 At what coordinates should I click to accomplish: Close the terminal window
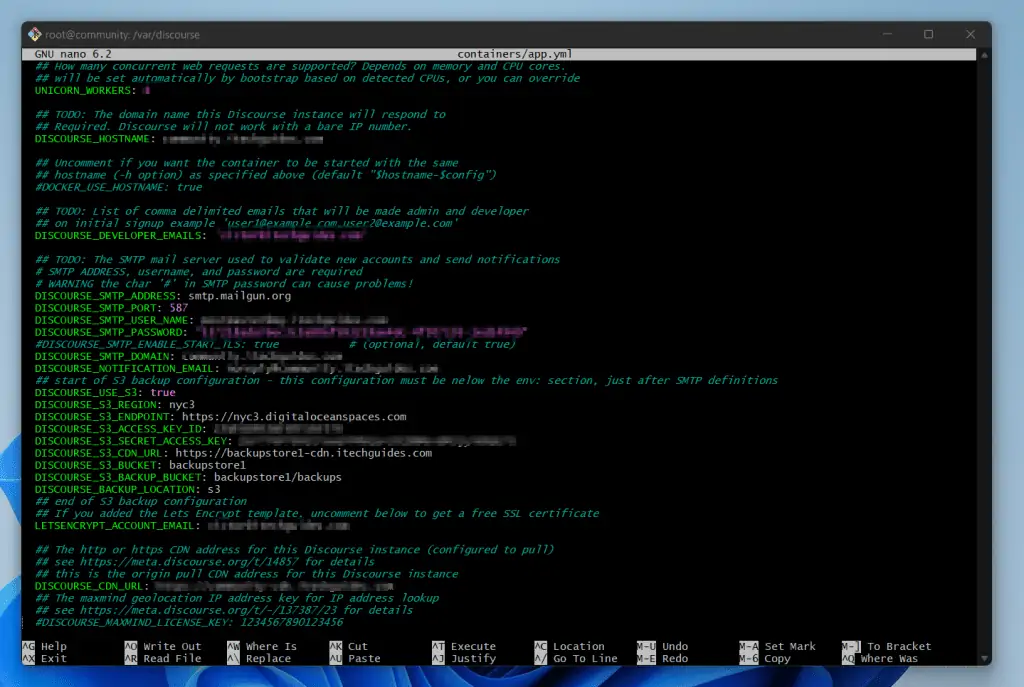[x=970, y=34]
